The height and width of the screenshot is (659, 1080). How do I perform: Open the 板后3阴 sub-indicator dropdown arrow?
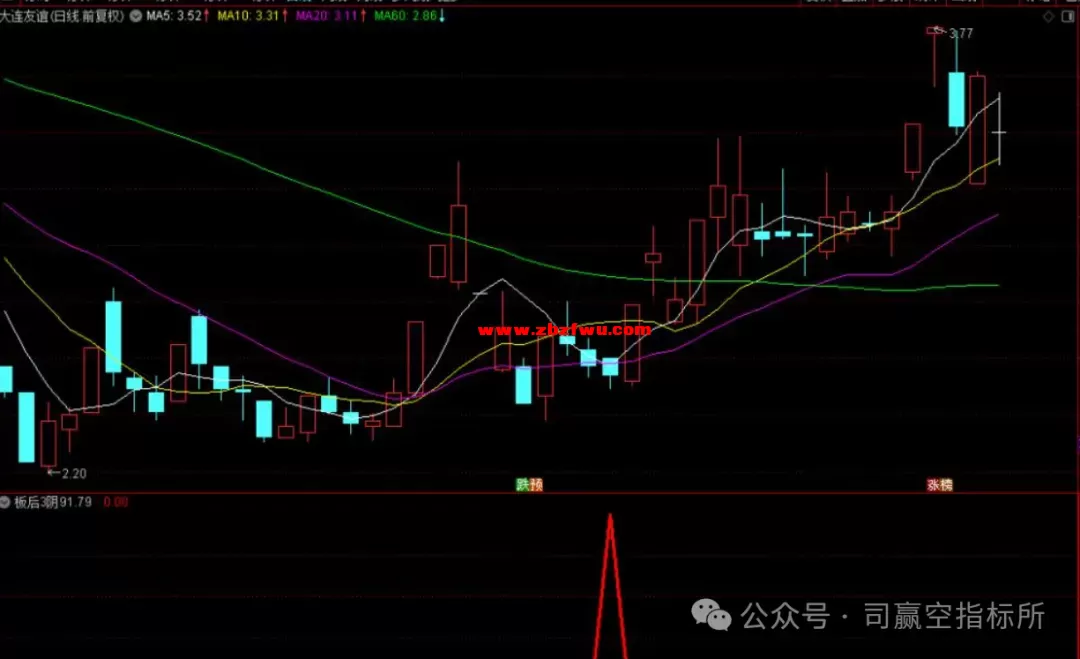pyautogui.click(x=5, y=503)
